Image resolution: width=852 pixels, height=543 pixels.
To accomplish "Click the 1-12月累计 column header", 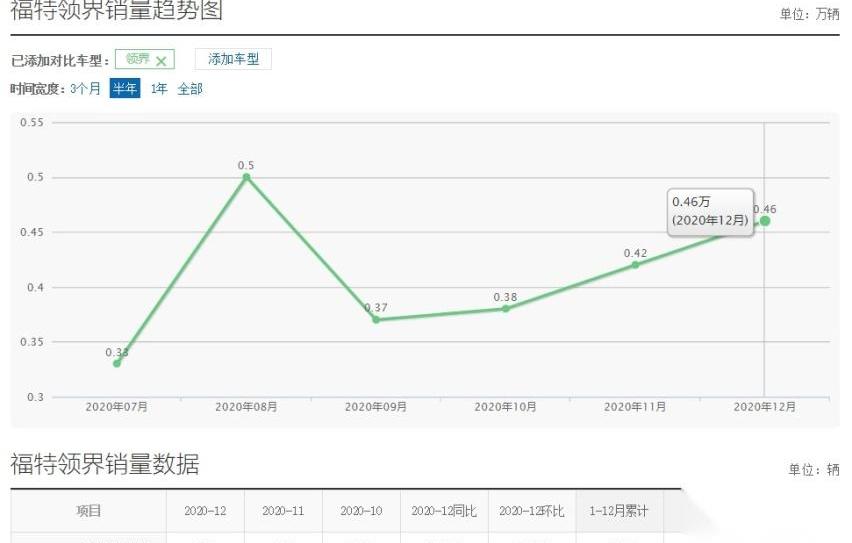I will tap(619, 511).
